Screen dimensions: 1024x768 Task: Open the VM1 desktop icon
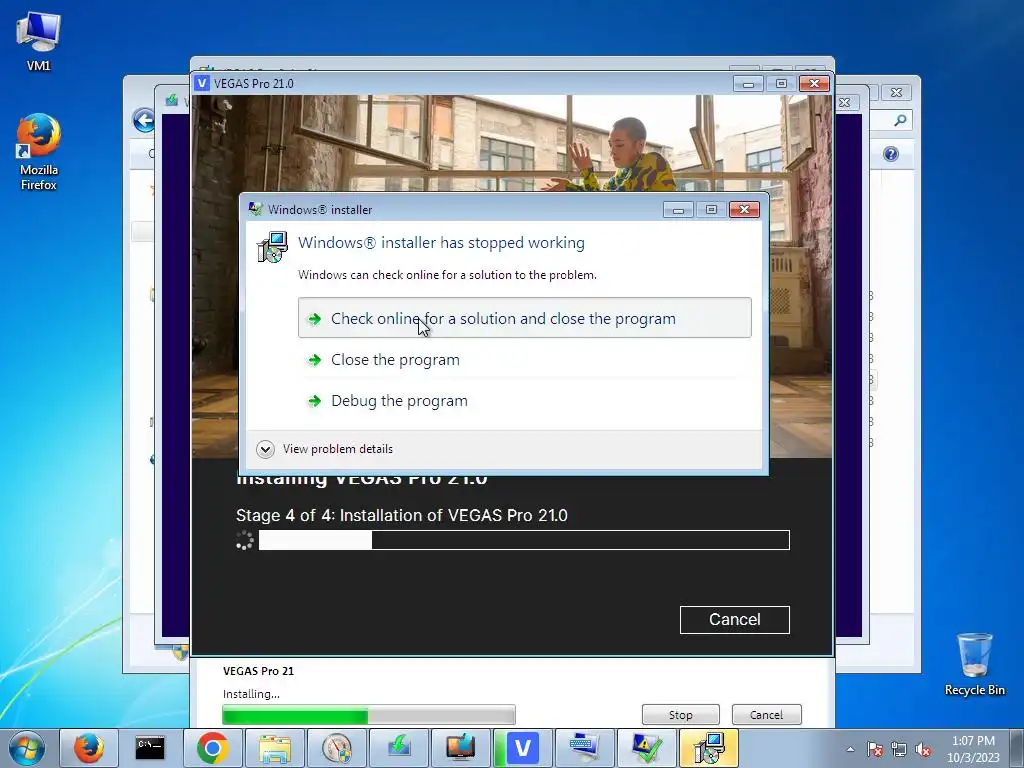(x=39, y=42)
